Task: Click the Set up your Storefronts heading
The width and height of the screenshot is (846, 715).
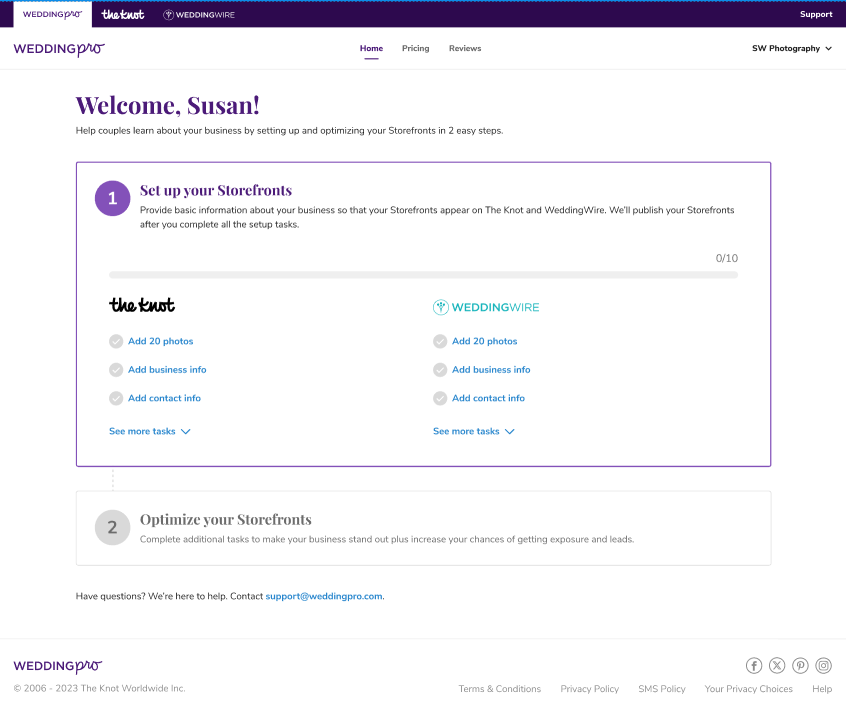Action: pos(216,190)
